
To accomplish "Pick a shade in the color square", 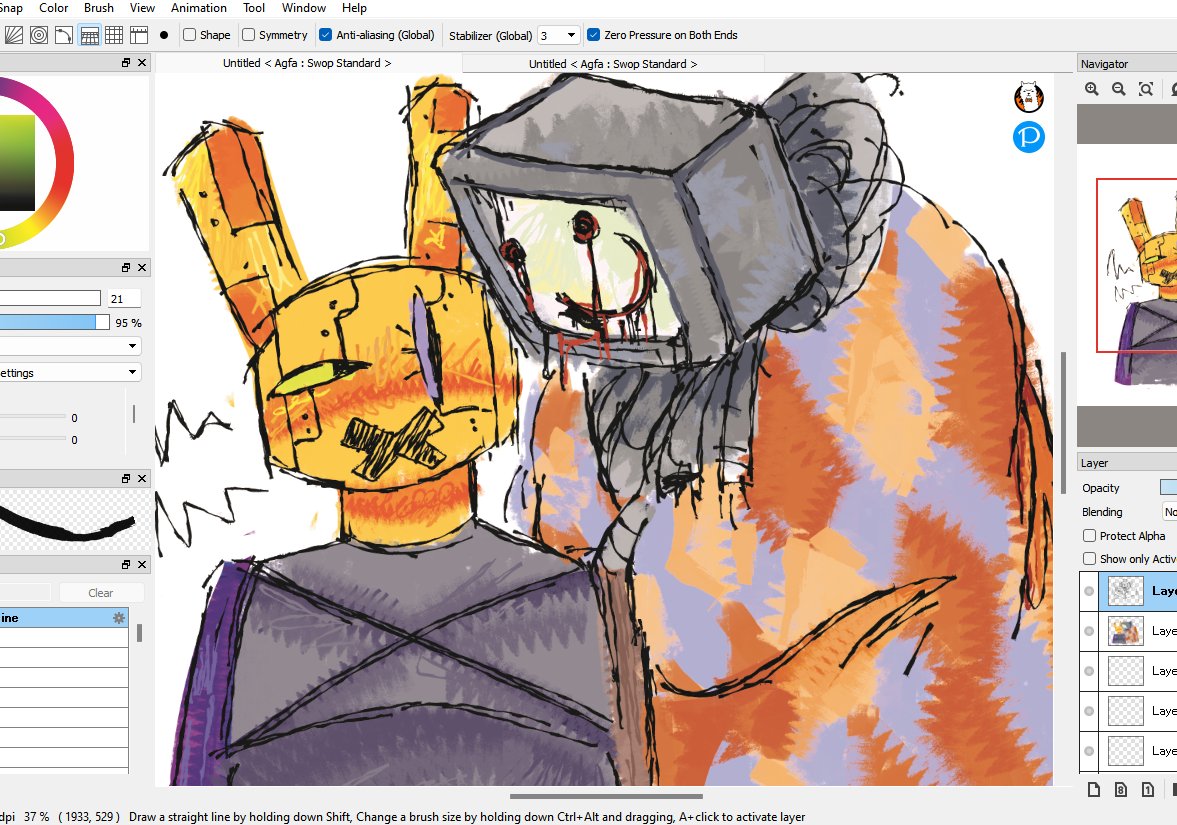I will [17, 162].
